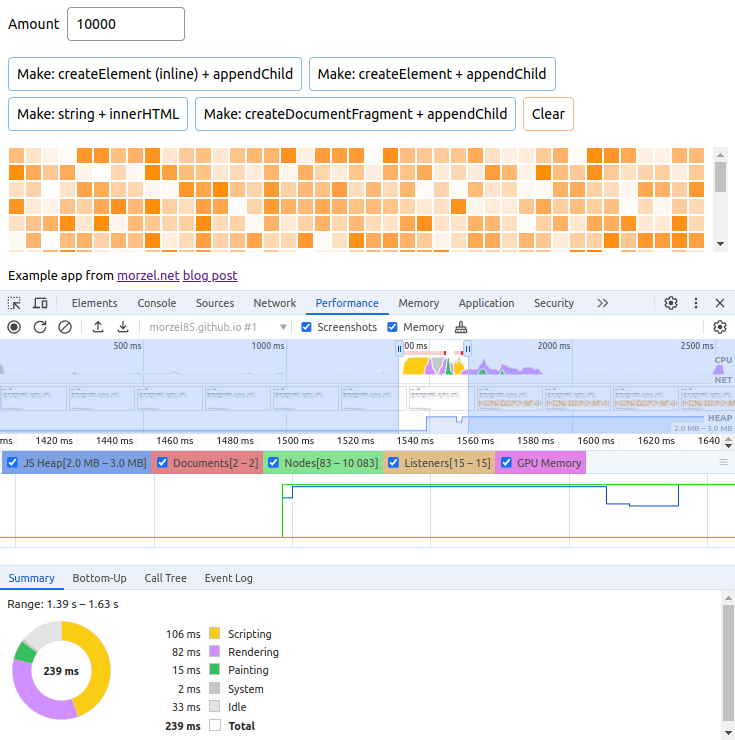Click the save profile download icon
Screen dimensions: 735x740
(x=123, y=327)
